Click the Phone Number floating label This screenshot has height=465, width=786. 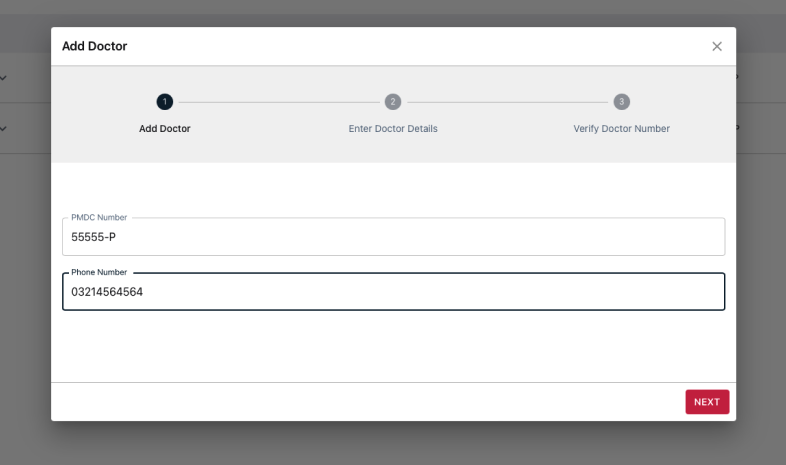coord(99,272)
